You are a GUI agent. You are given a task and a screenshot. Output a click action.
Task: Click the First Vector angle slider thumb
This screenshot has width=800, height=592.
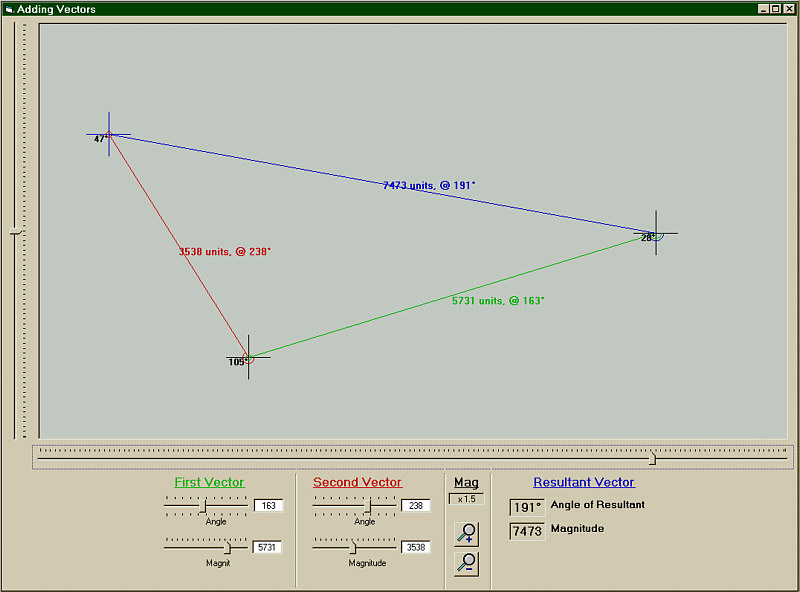[x=204, y=506]
